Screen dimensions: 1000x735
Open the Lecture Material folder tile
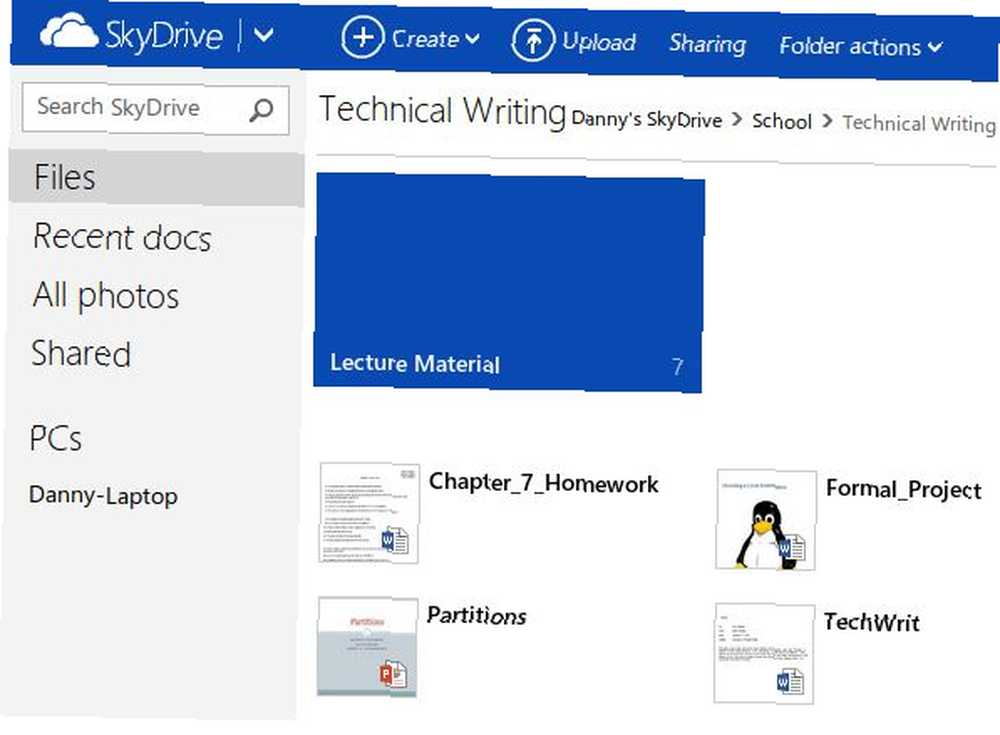click(x=509, y=283)
